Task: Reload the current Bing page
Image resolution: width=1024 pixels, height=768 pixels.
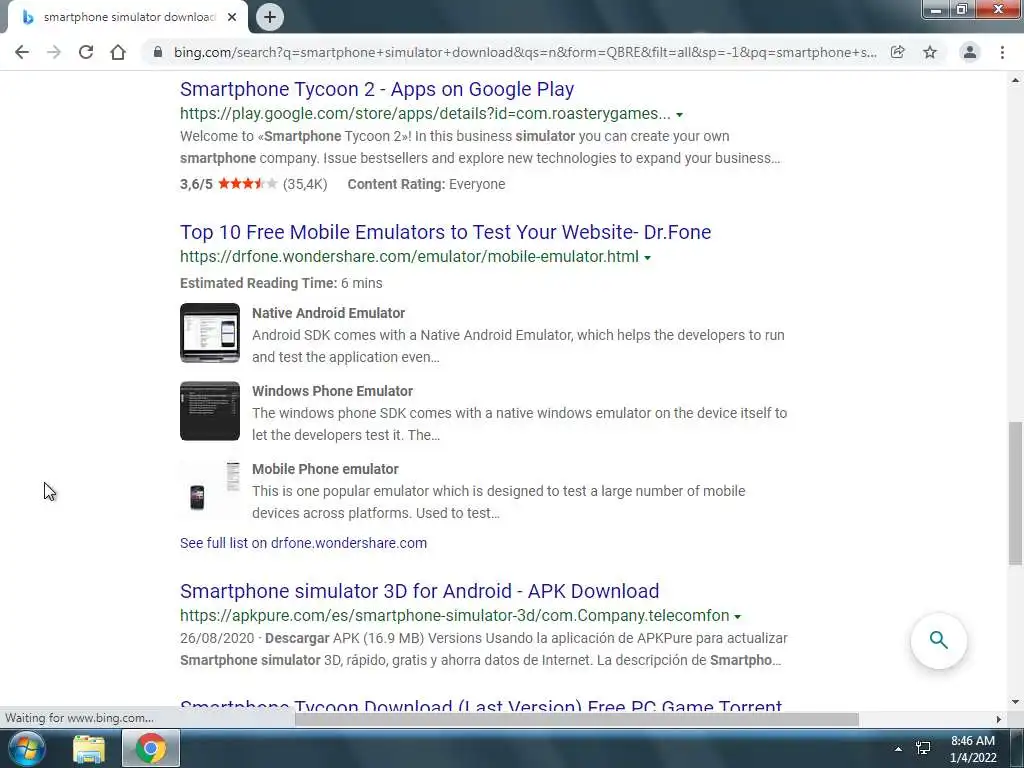Action: click(86, 52)
